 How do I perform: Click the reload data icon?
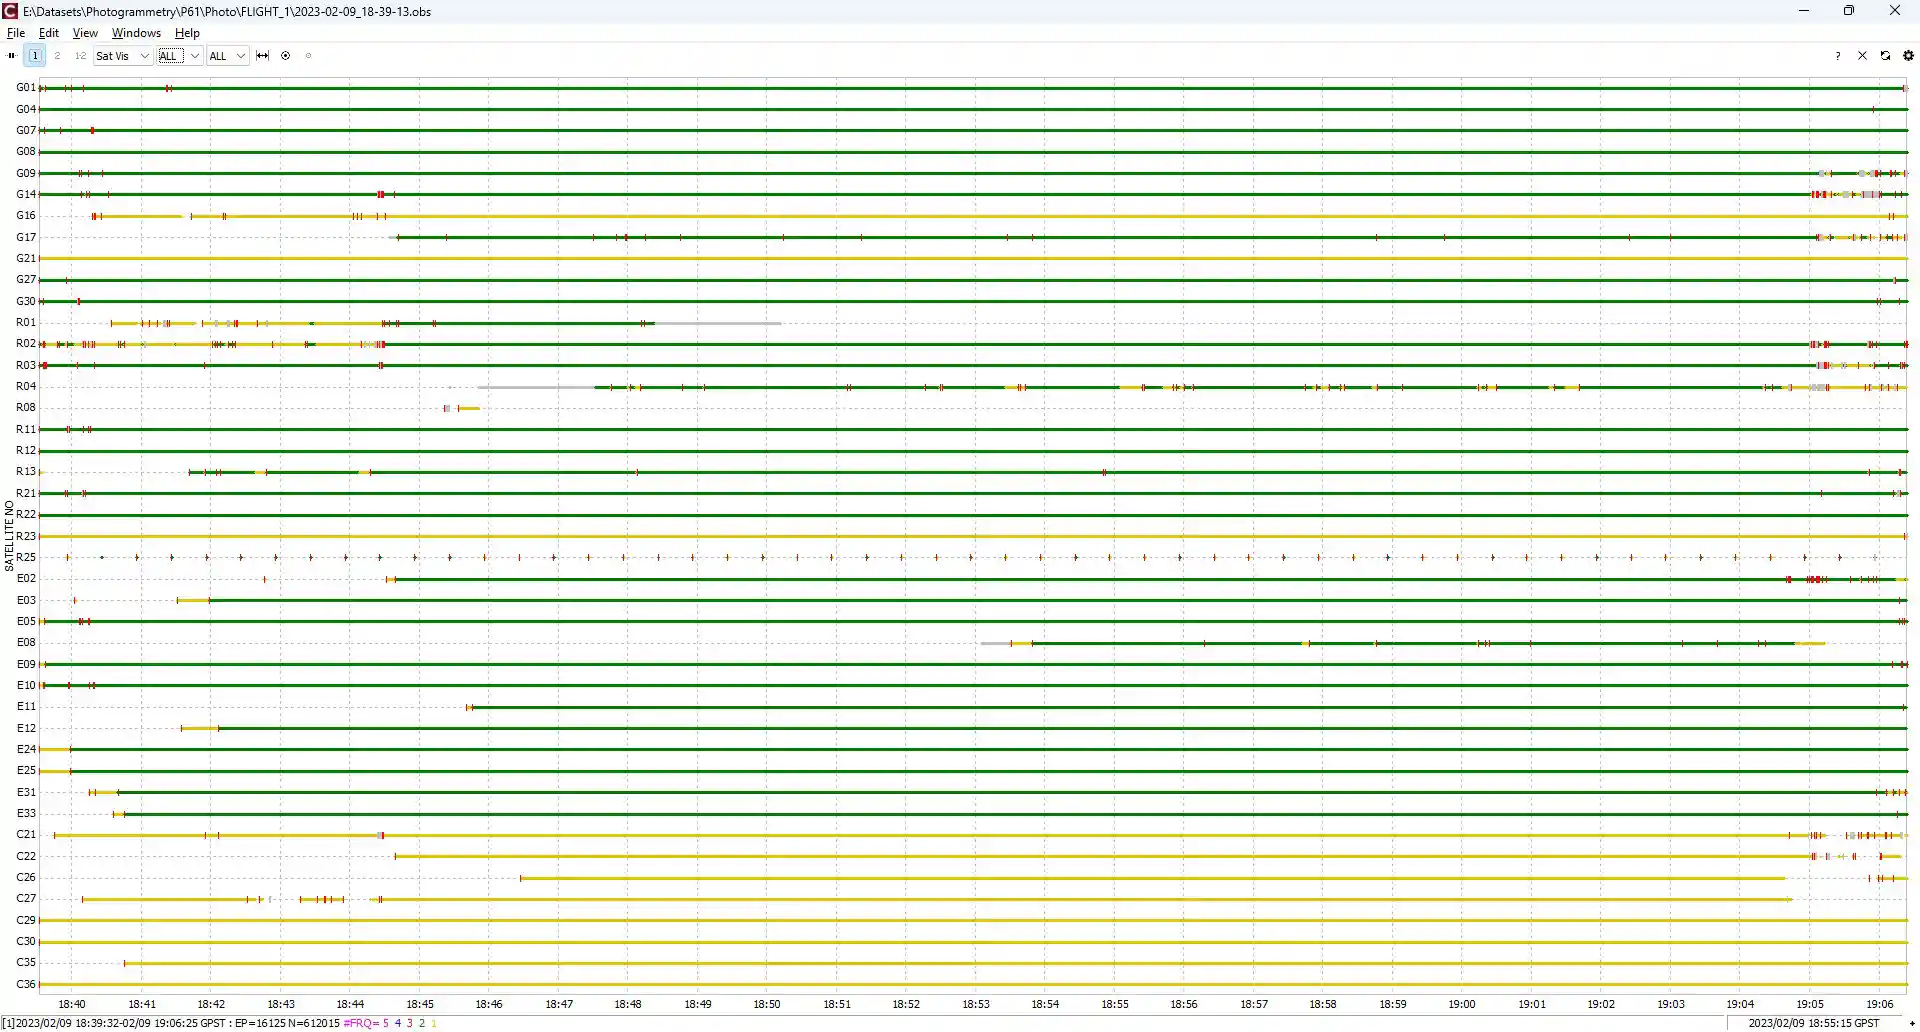(x=1885, y=56)
